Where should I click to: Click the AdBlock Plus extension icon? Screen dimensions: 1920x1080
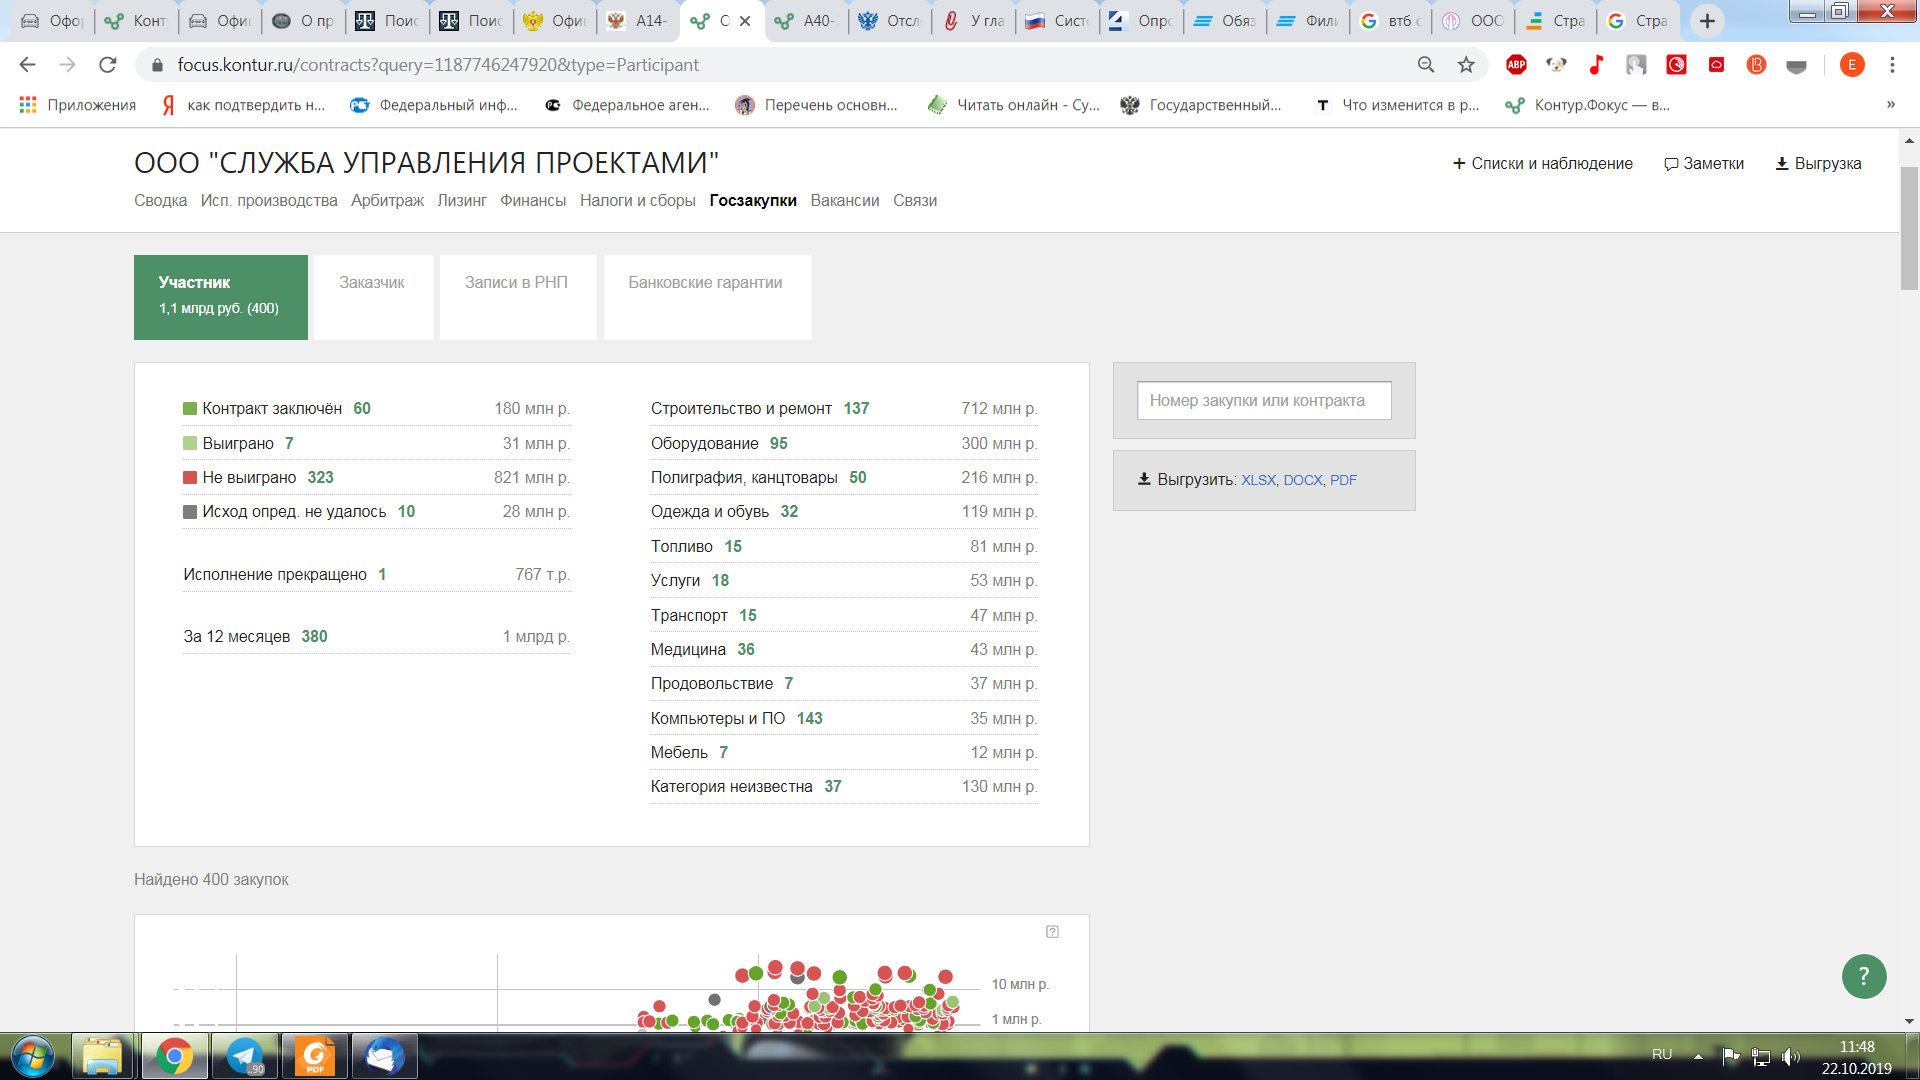(x=1516, y=65)
